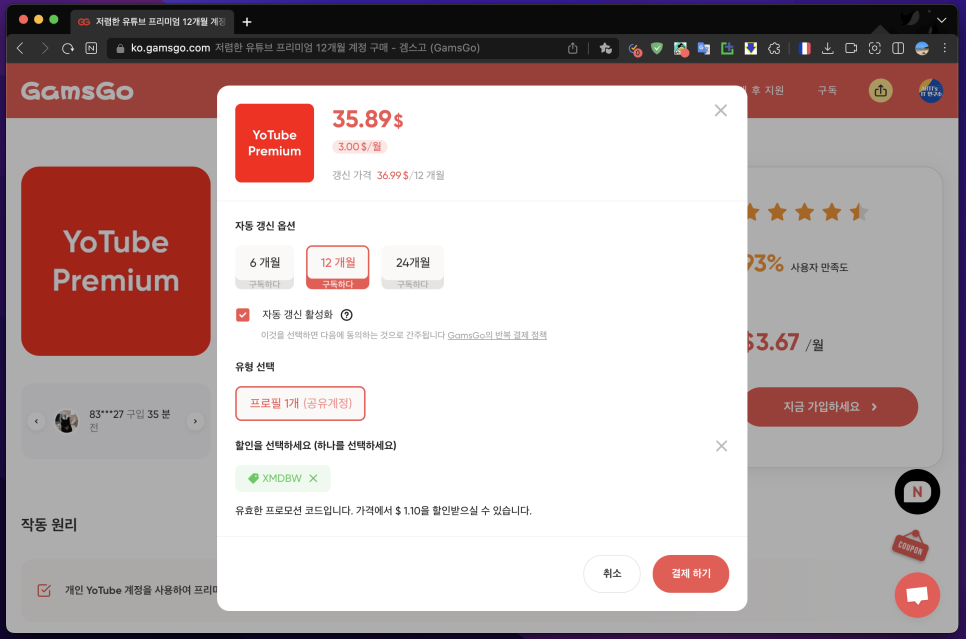Image resolution: width=966 pixels, height=639 pixels.
Task: Click the 3.00$/월 price badge
Action: tap(360, 147)
